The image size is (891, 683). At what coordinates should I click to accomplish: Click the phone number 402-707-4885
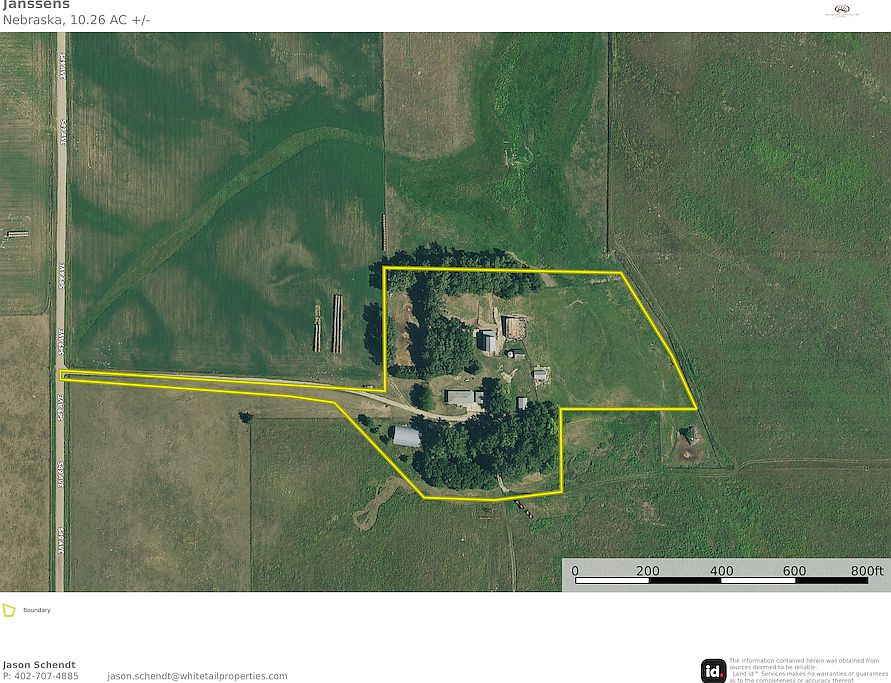coord(41,676)
